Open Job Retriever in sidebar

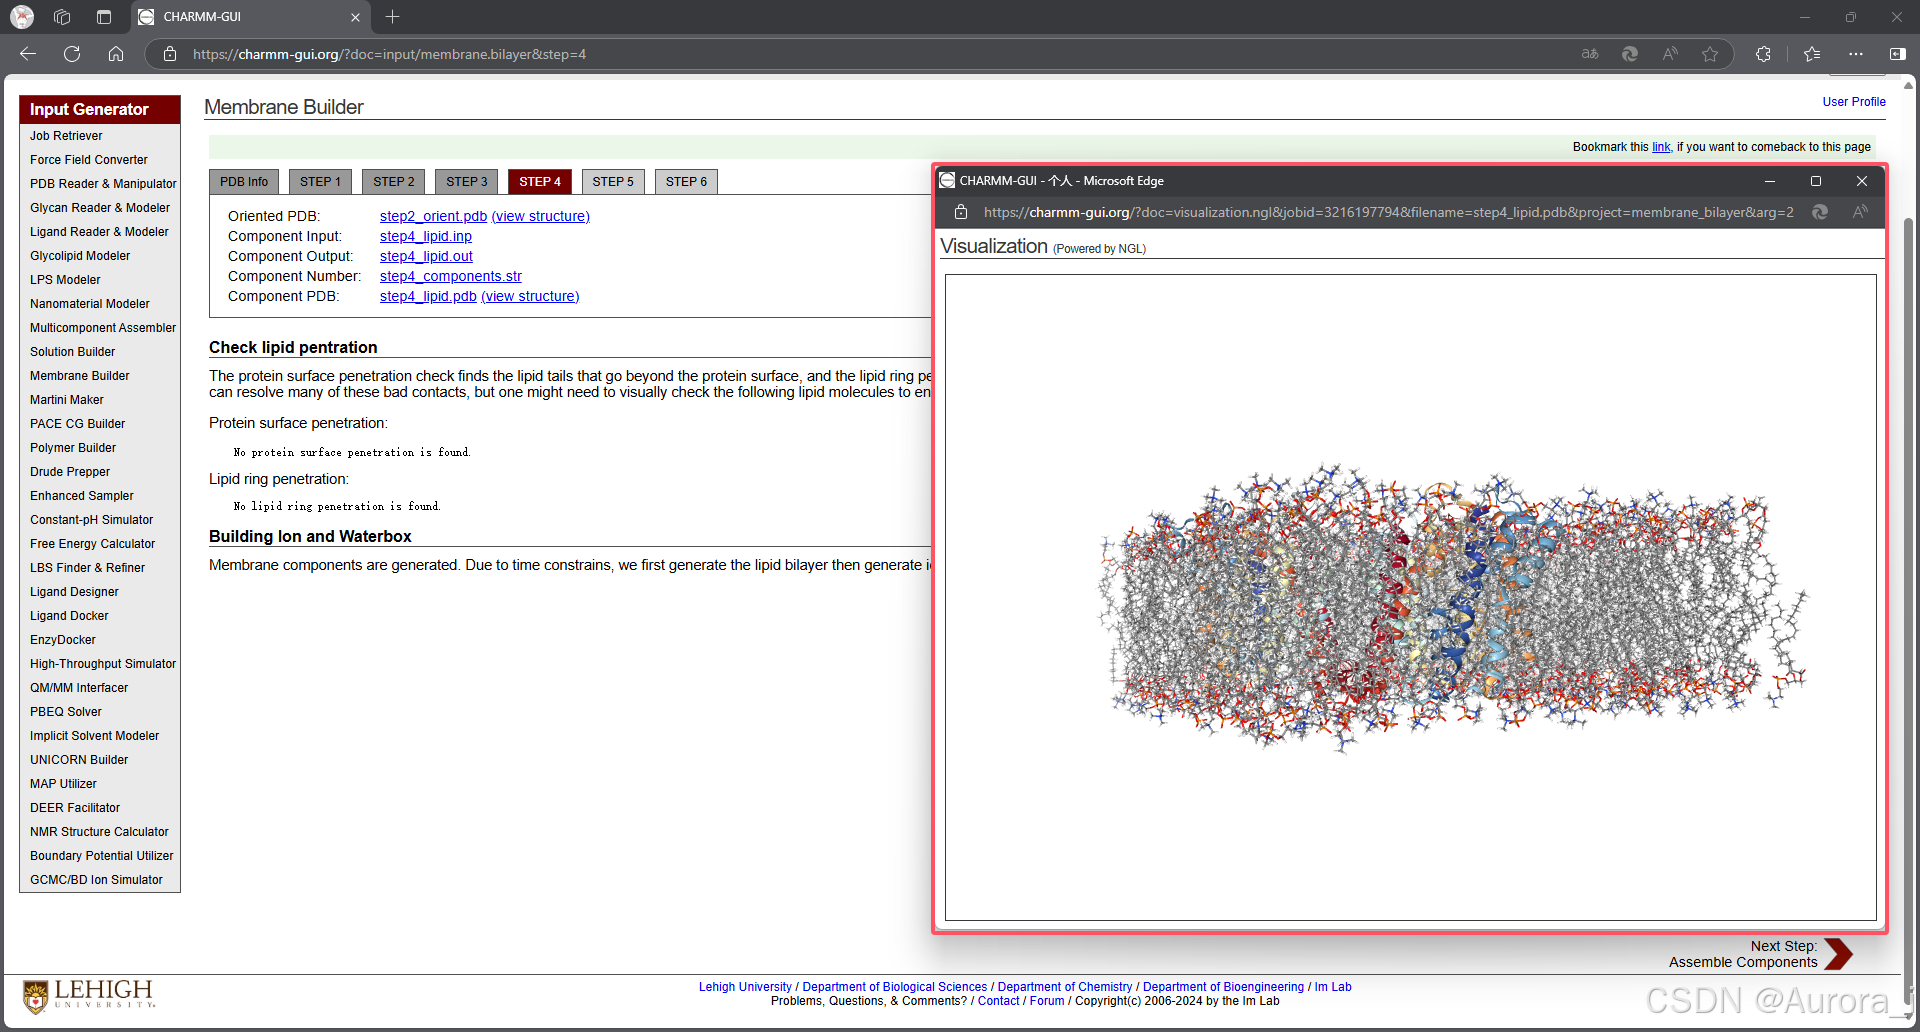click(x=66, y=136)
